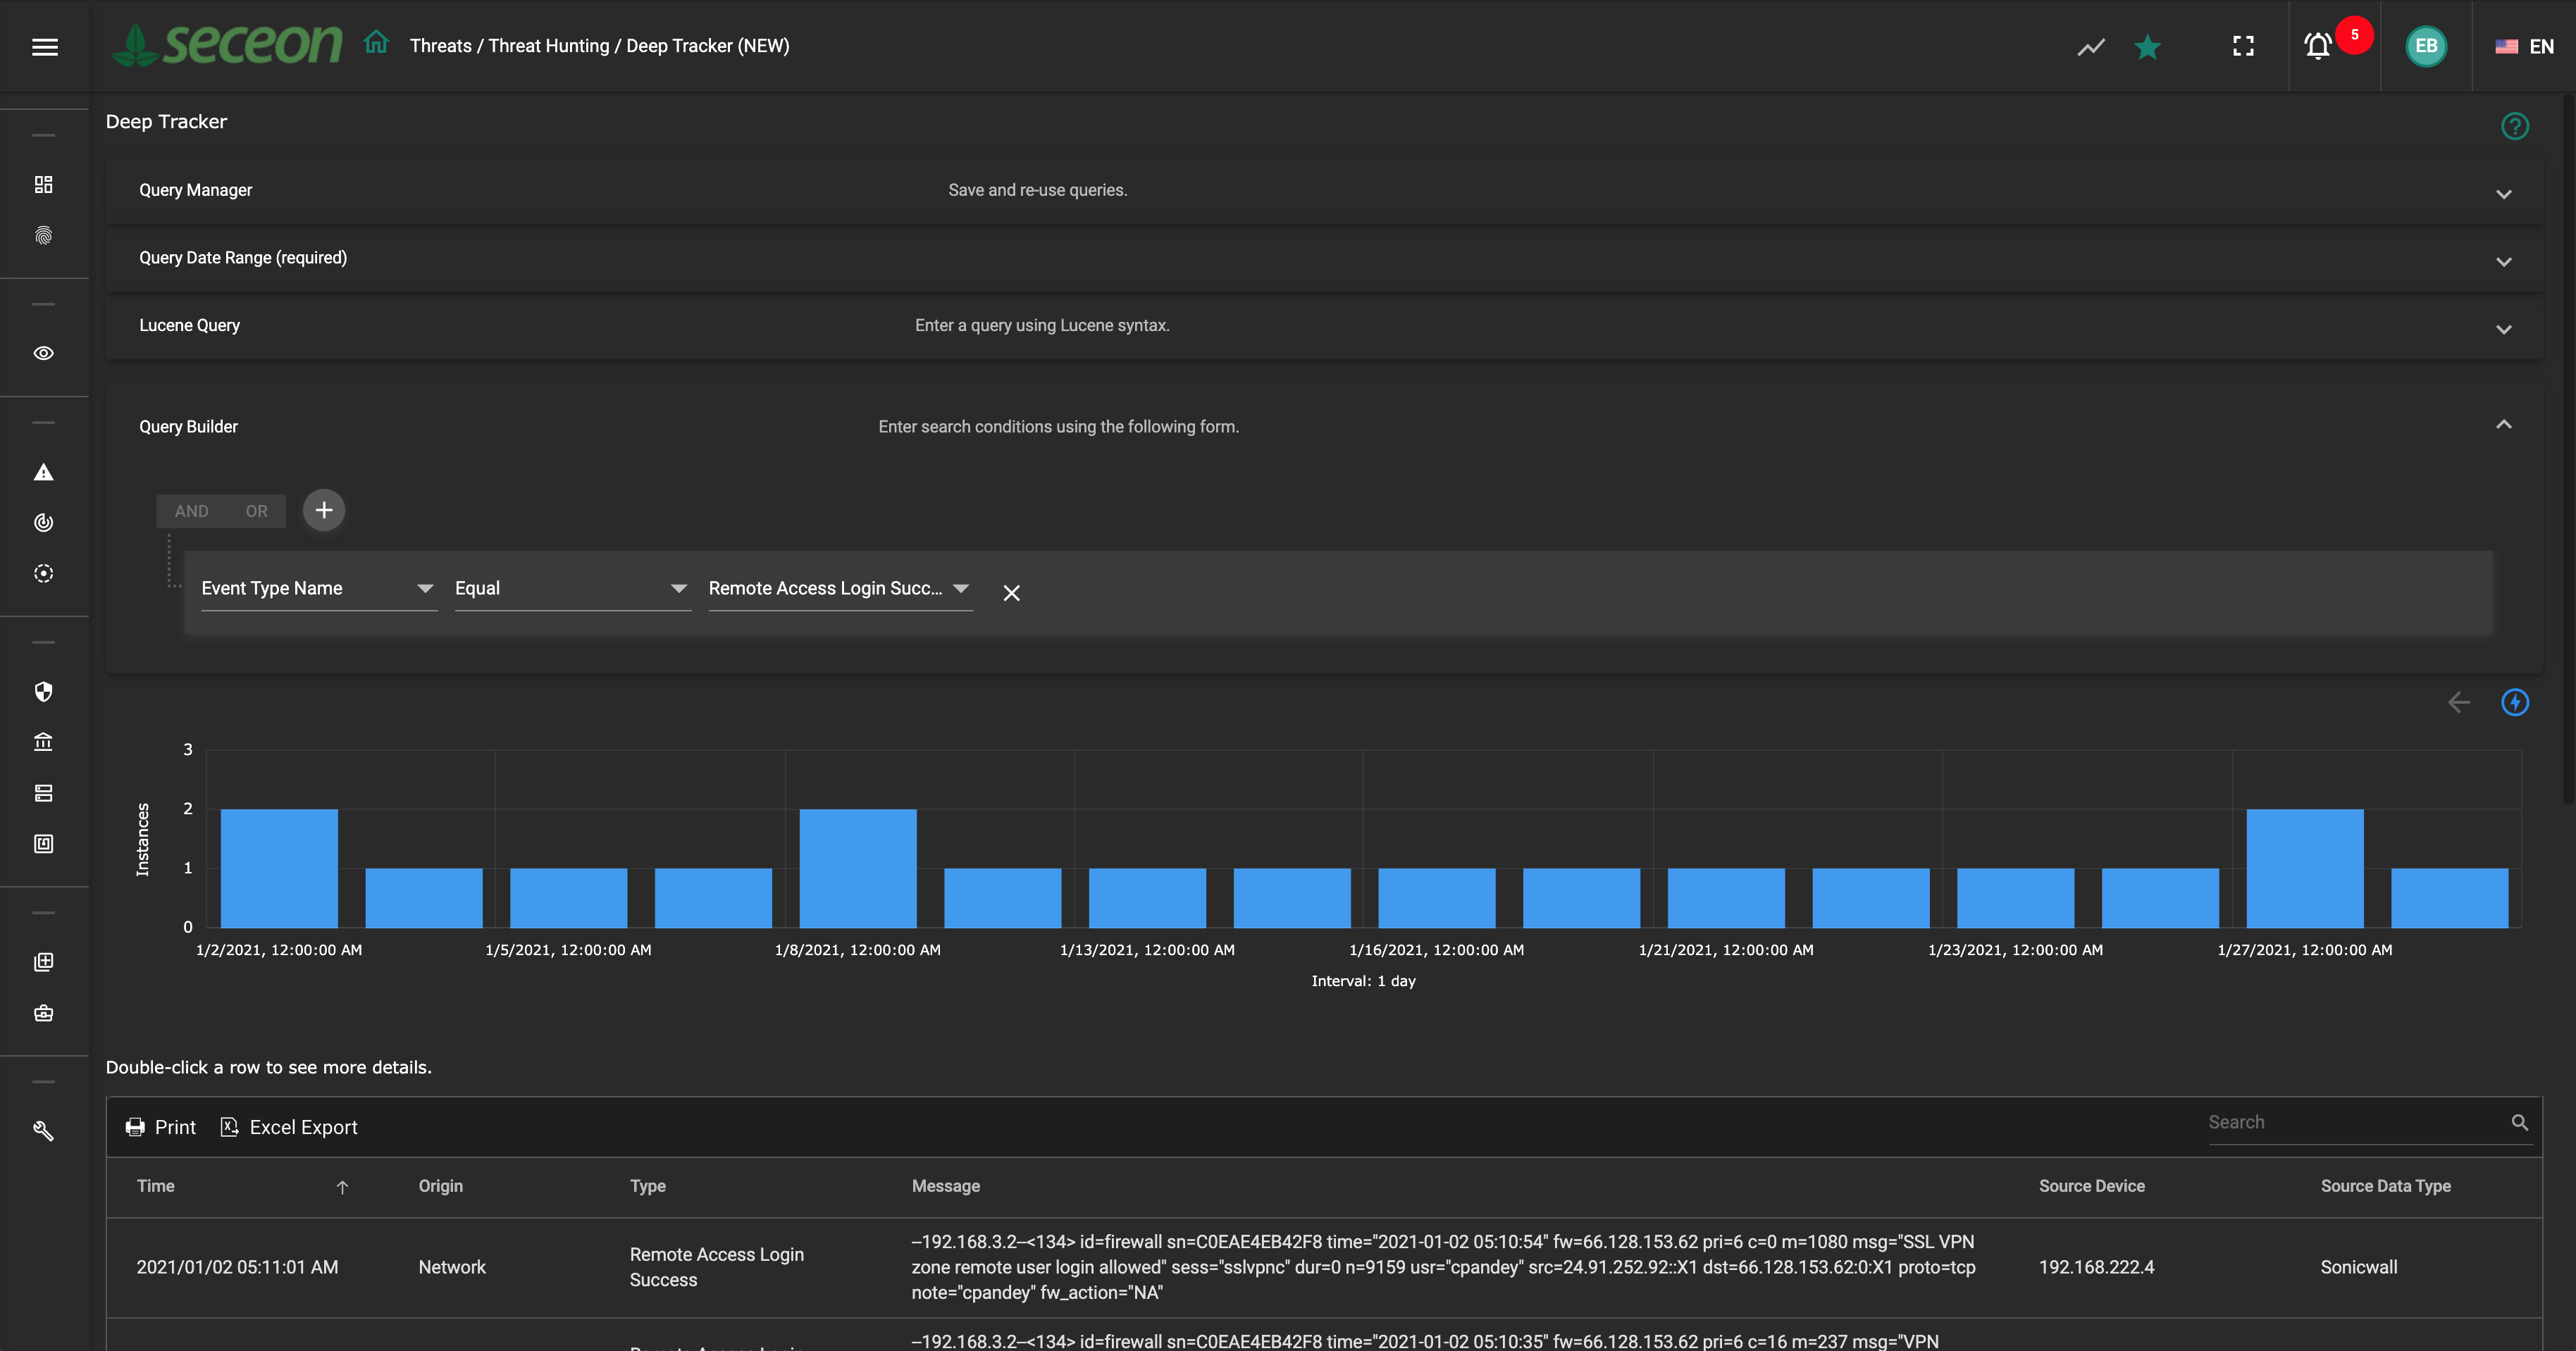Enter fullscreen mode
This screenshot has height=1351, width=2576.
pyautogui.click(x=2243, y=46)
